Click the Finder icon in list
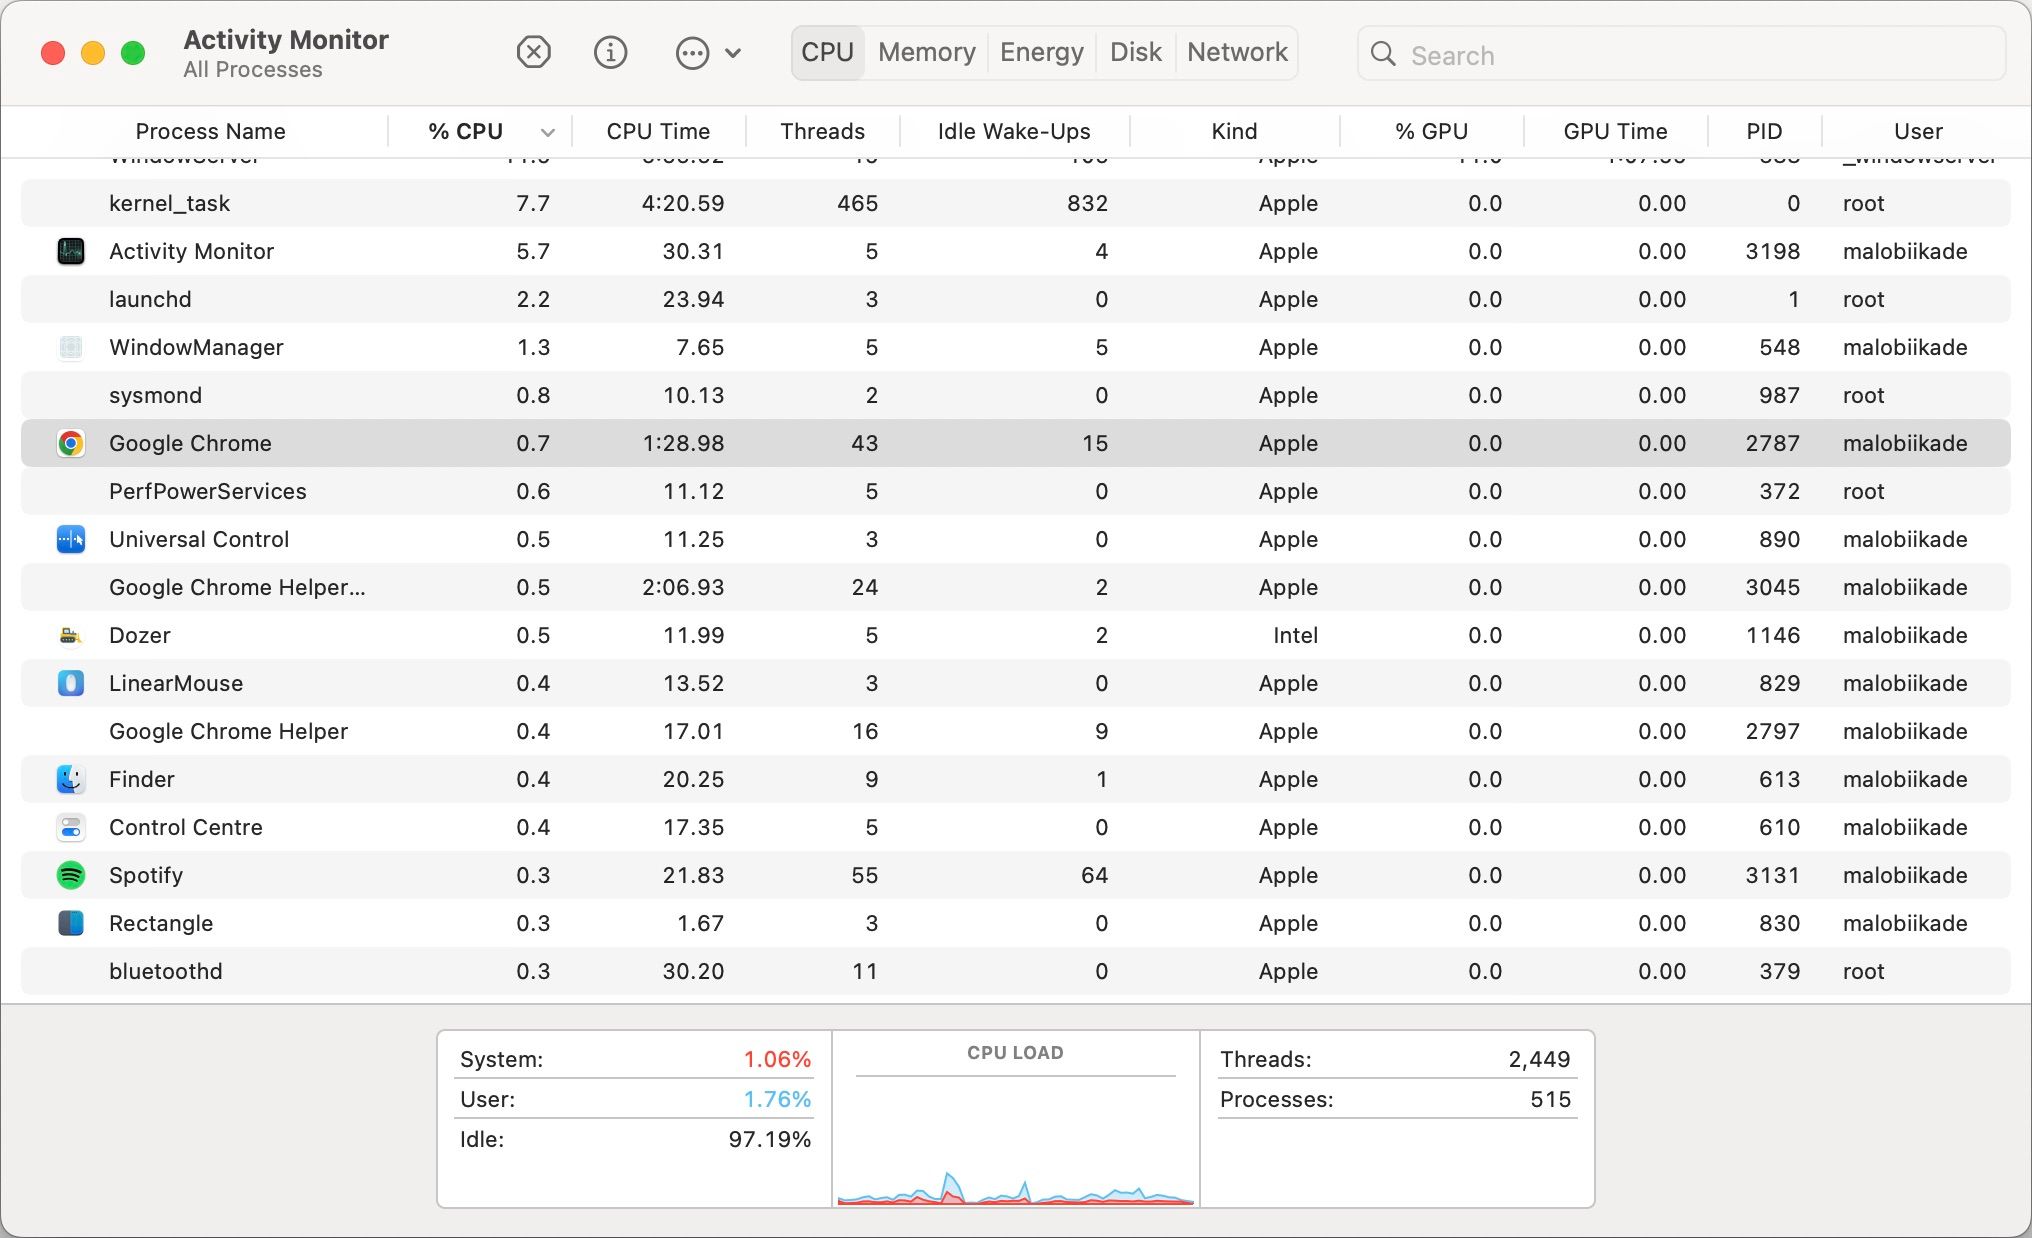 tap(71, 779)
